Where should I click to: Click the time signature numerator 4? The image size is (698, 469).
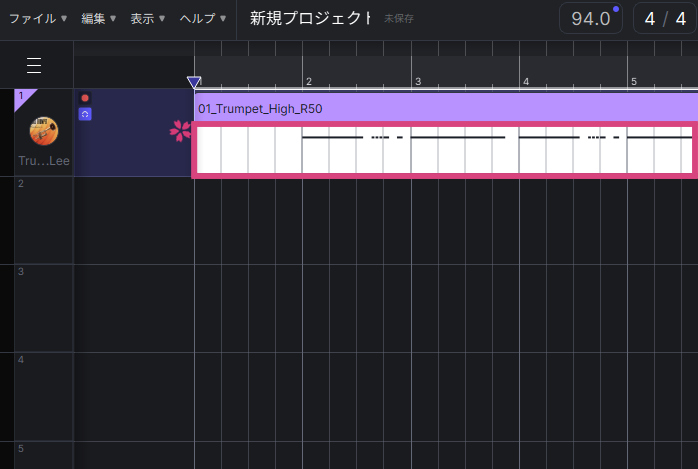click(650, 19)
